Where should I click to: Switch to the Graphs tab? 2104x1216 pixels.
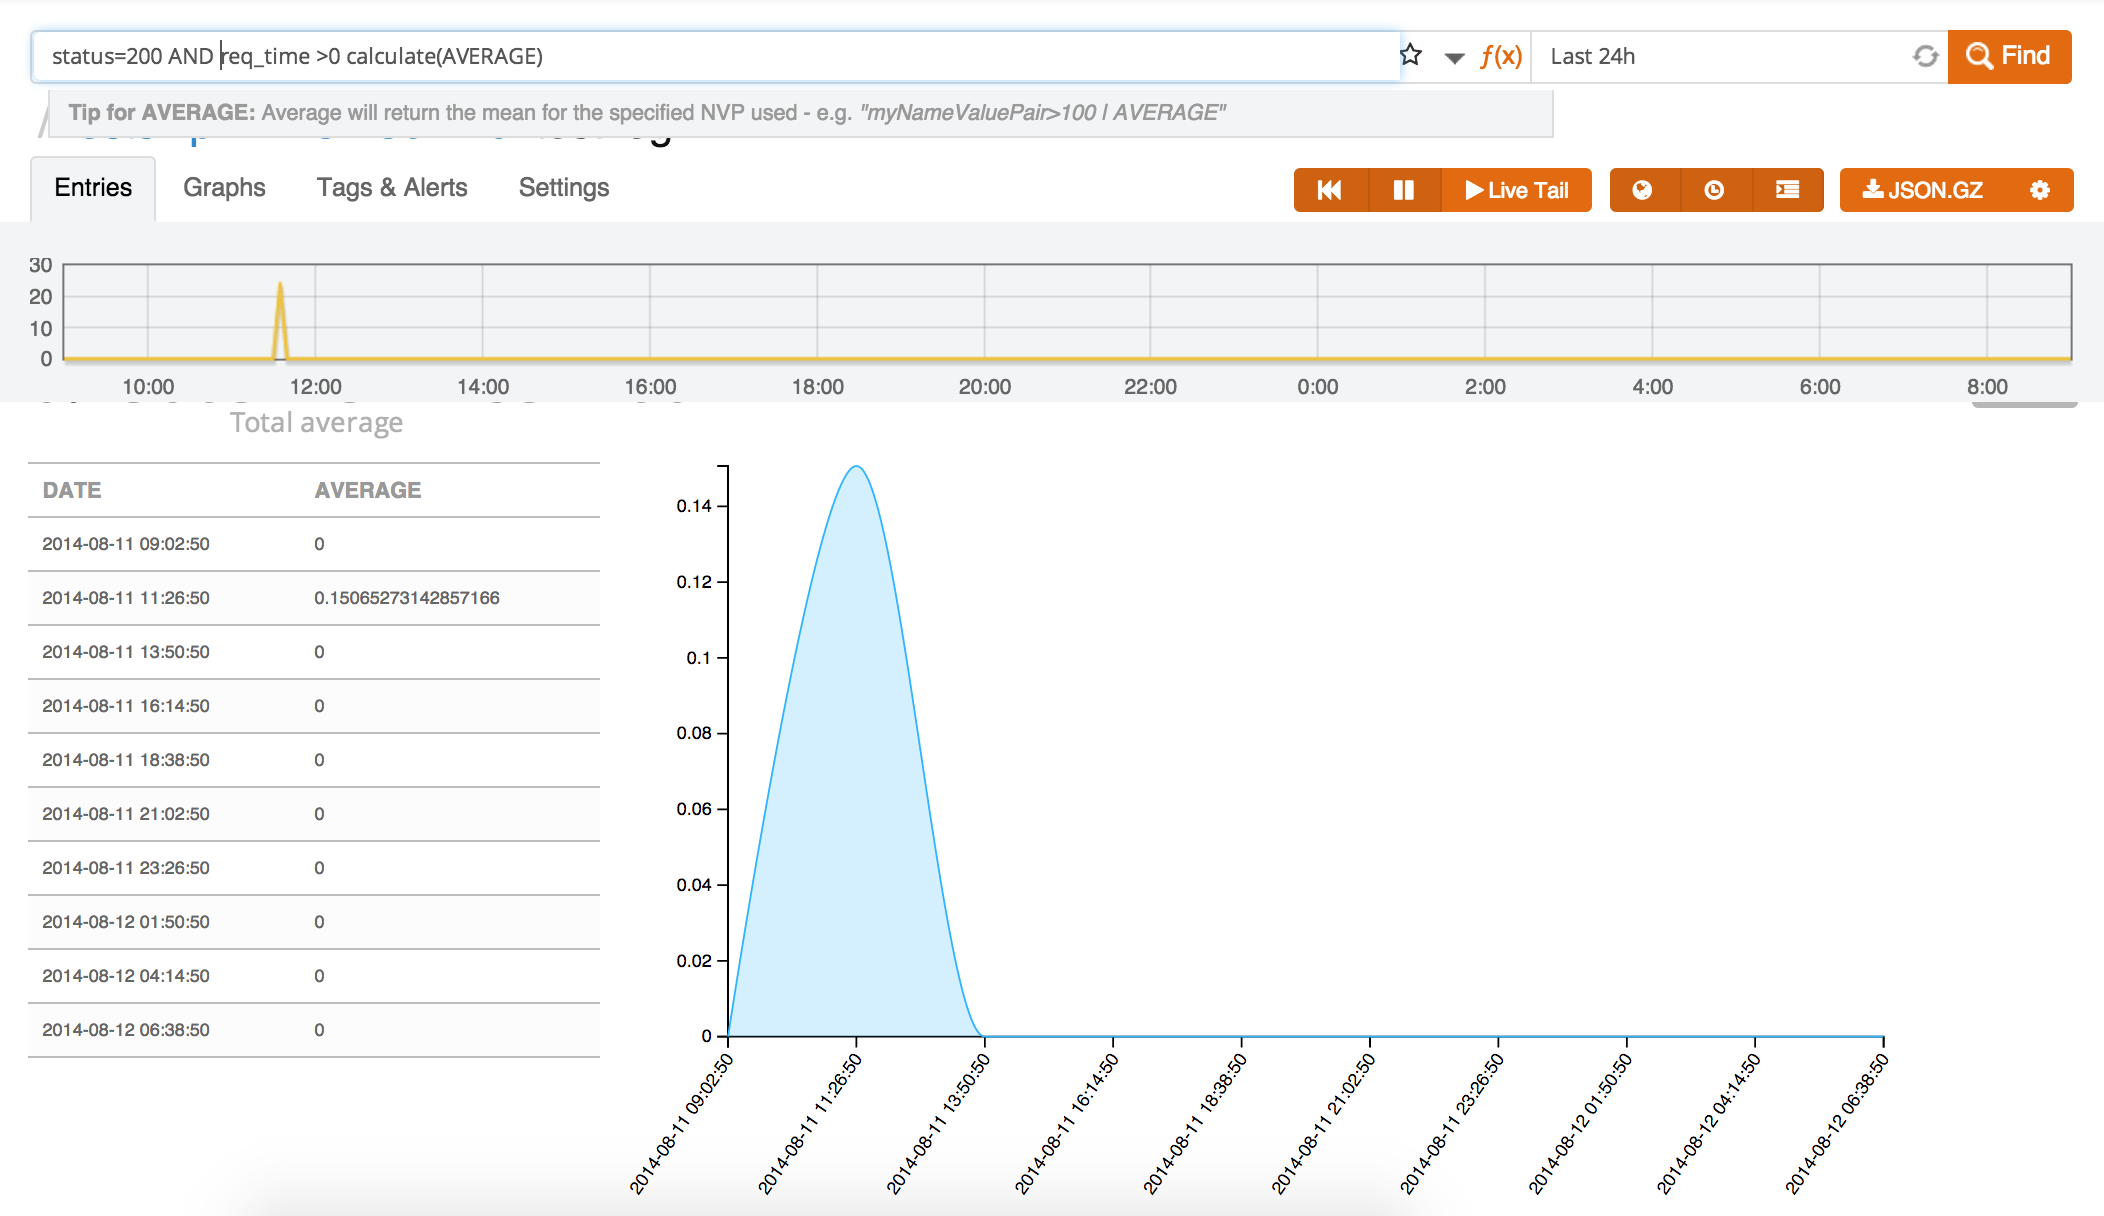tap(224, 188)
